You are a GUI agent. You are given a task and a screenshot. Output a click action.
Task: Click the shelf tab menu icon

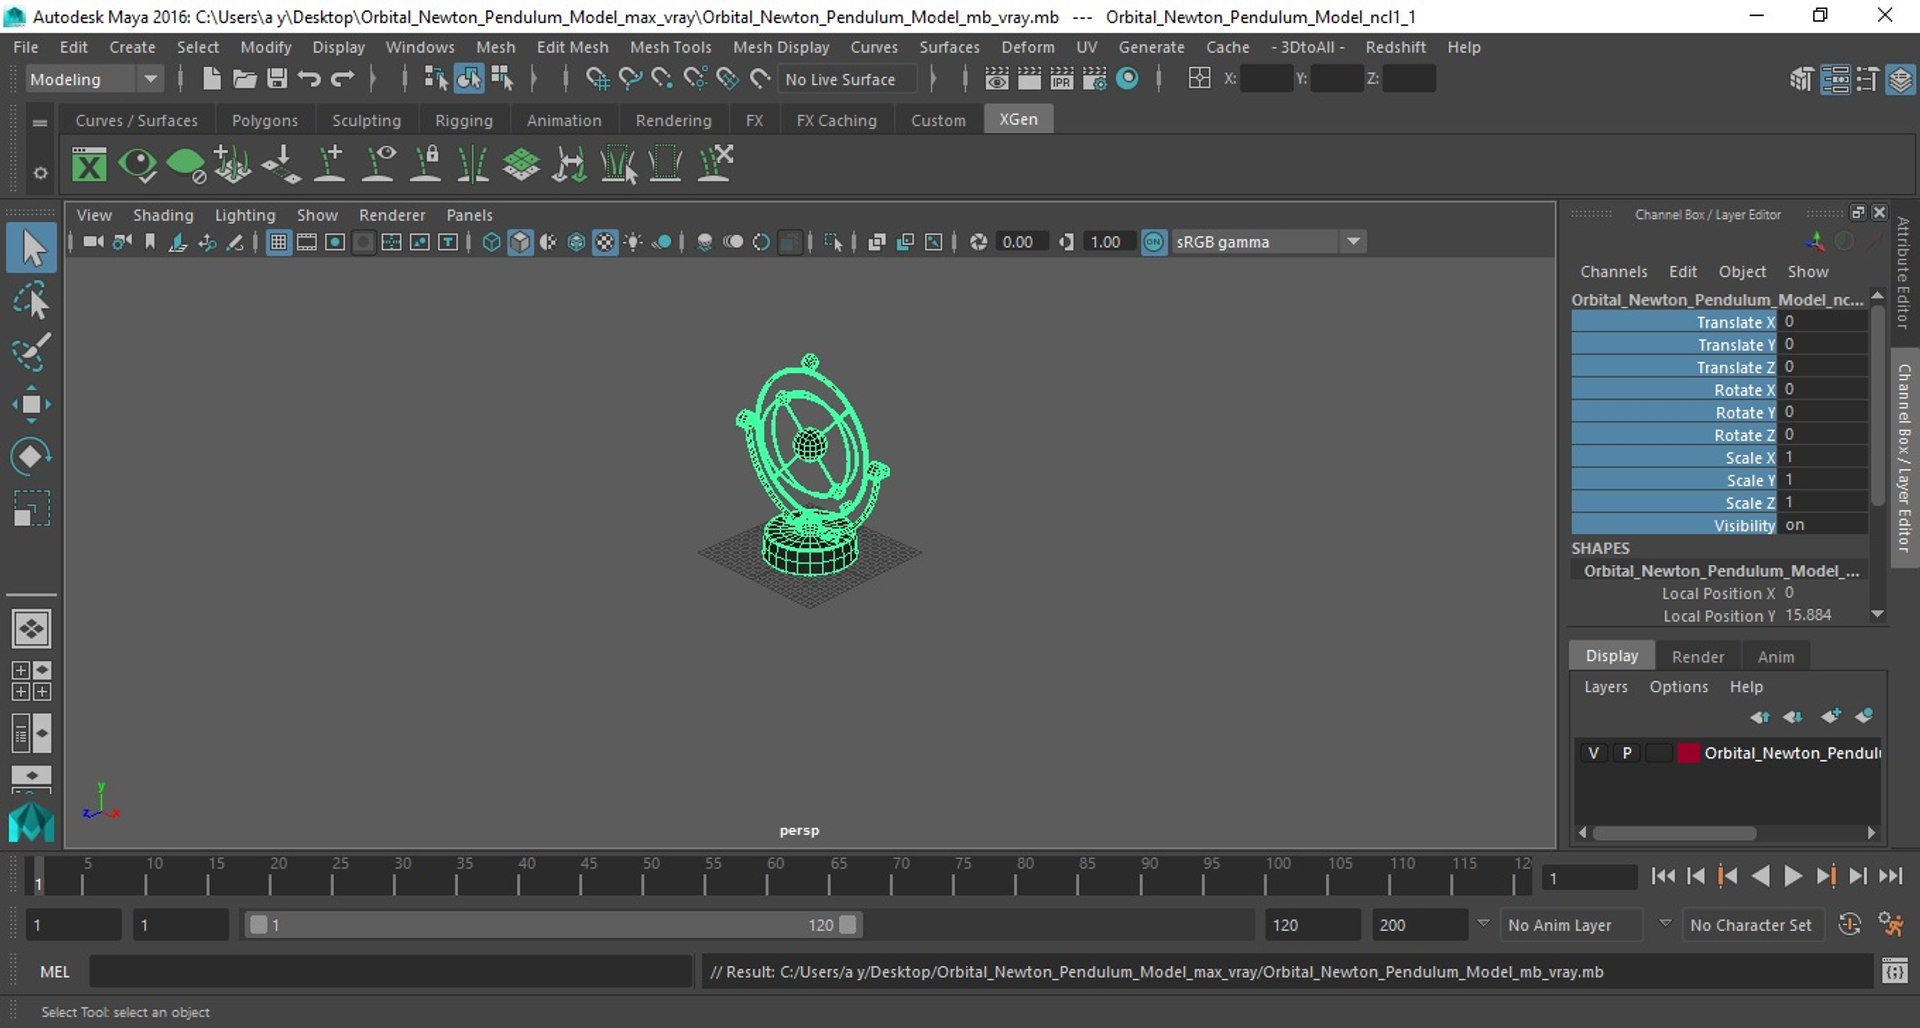point(40,122)
